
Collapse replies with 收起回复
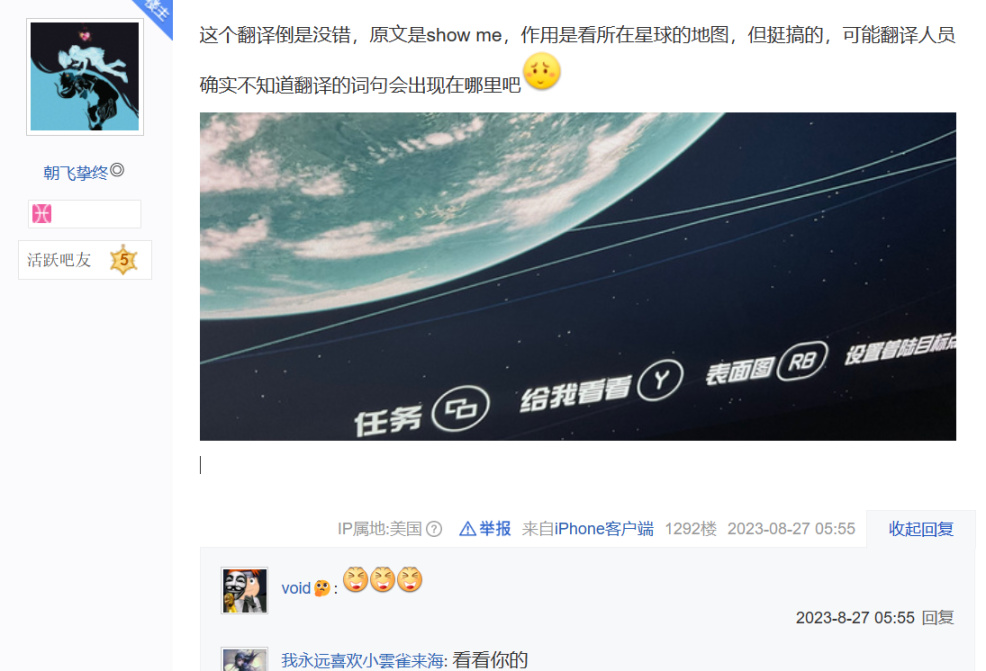click(x=921, y=529)
